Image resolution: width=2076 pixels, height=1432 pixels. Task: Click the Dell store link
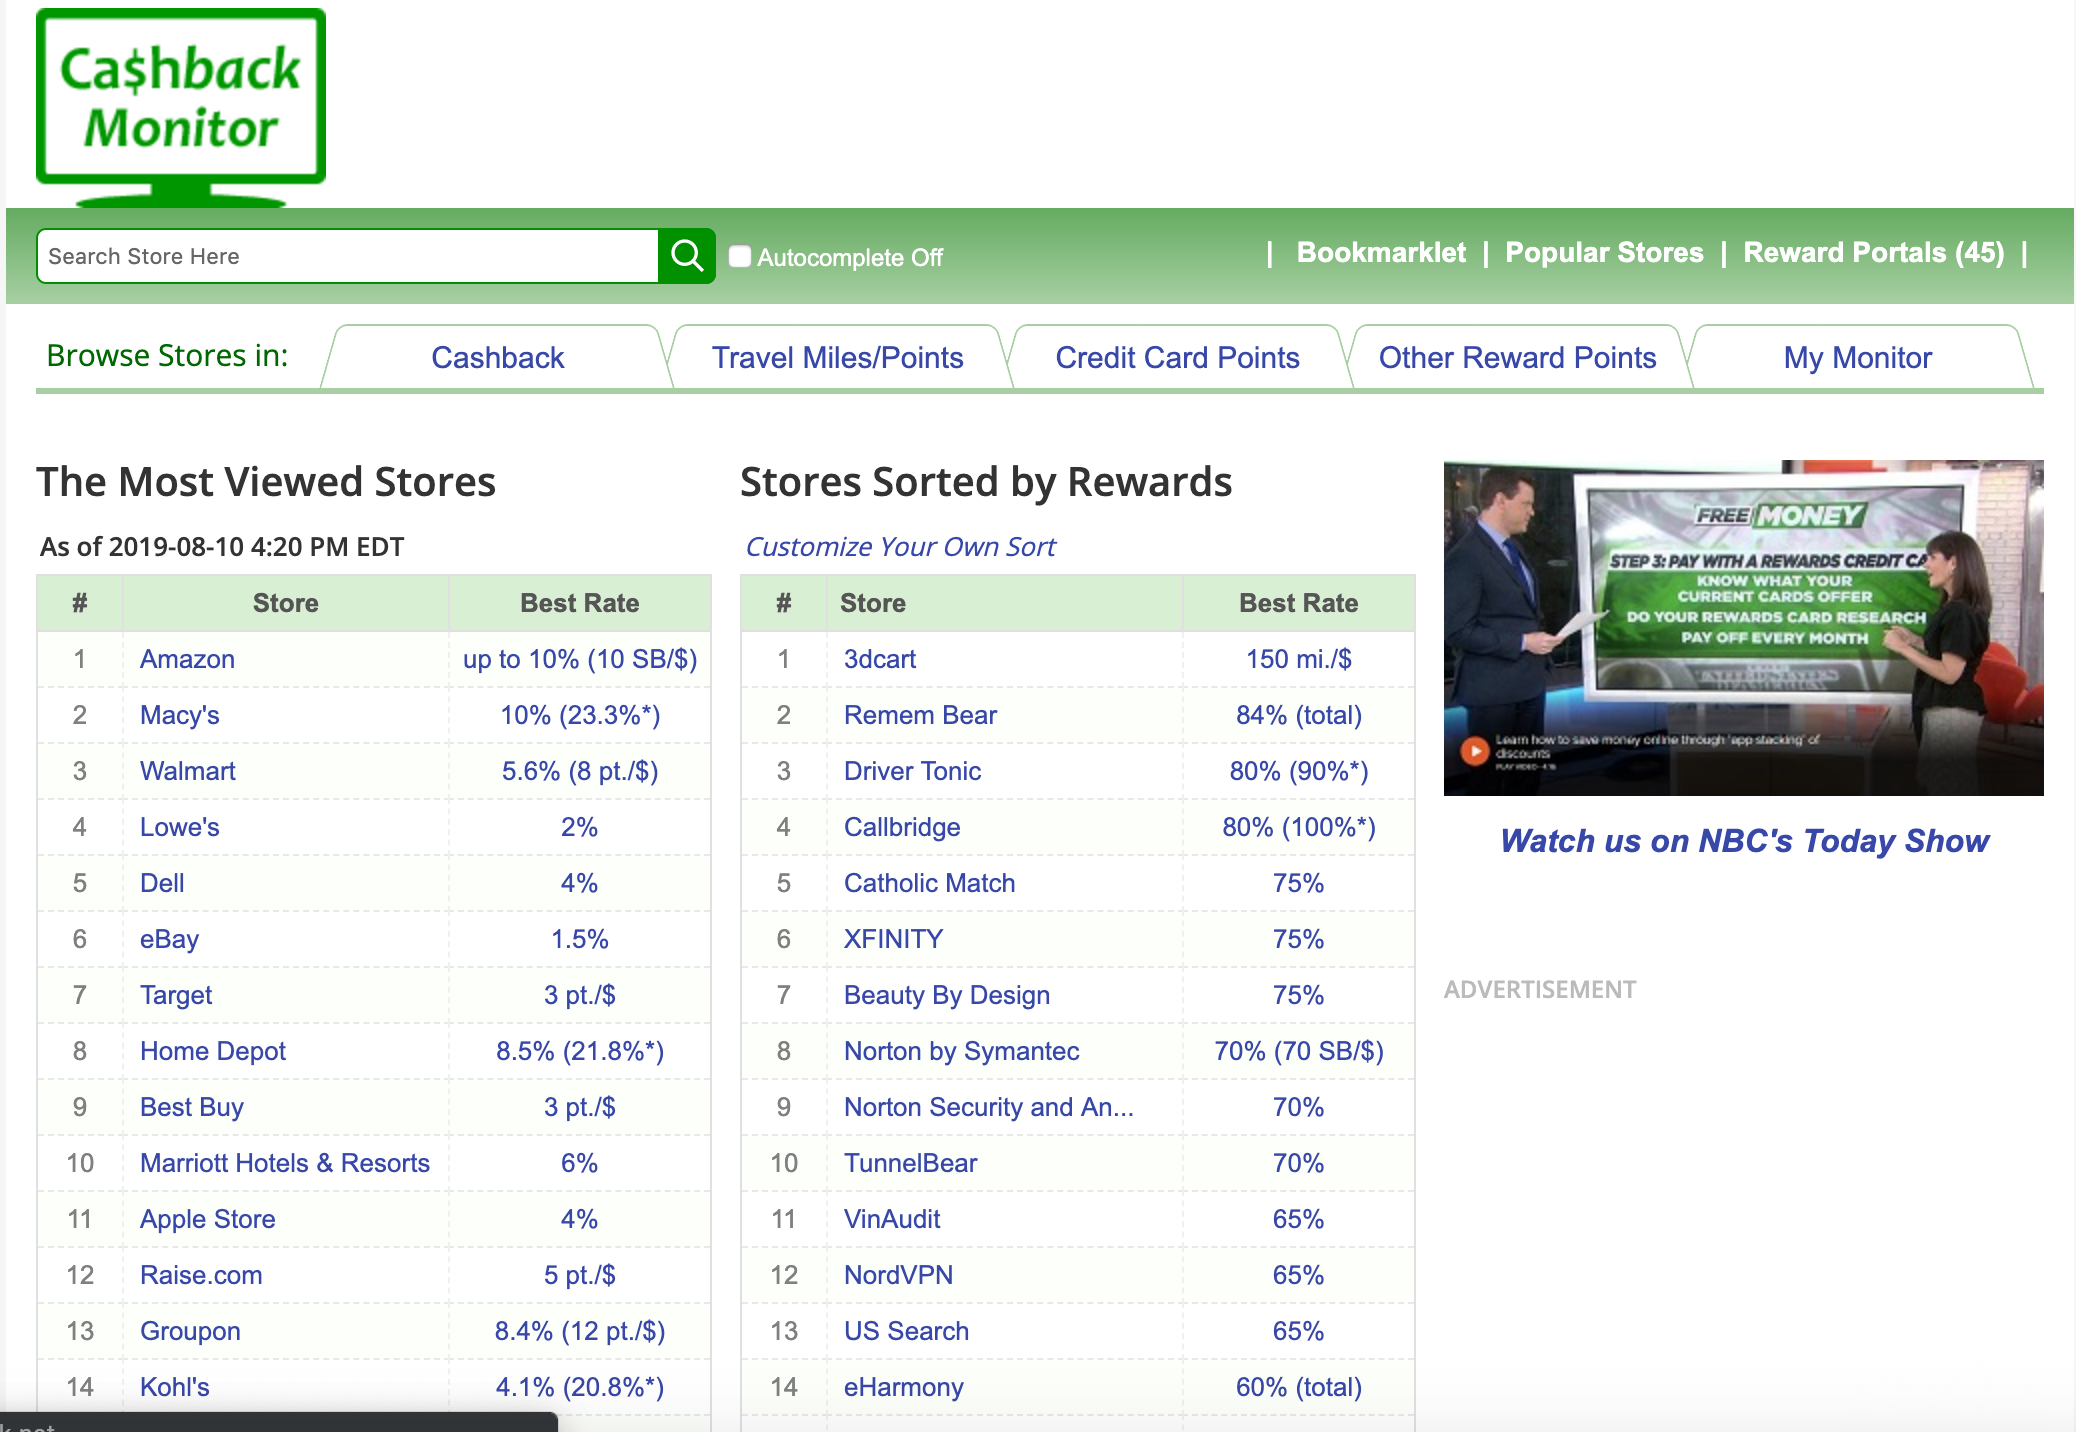pos(162,883)
